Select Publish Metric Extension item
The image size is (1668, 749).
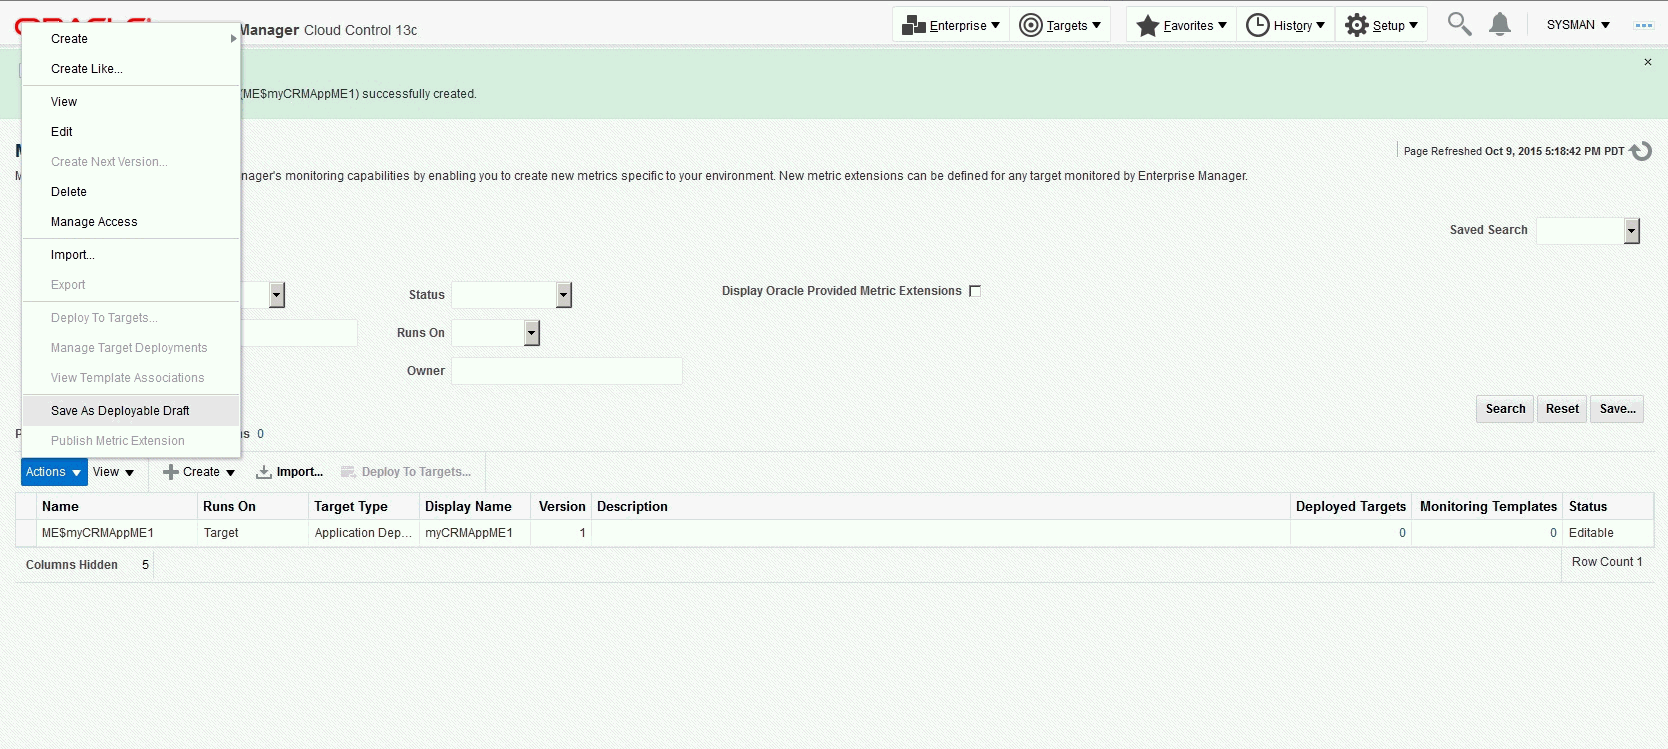(x=131, y=441)
